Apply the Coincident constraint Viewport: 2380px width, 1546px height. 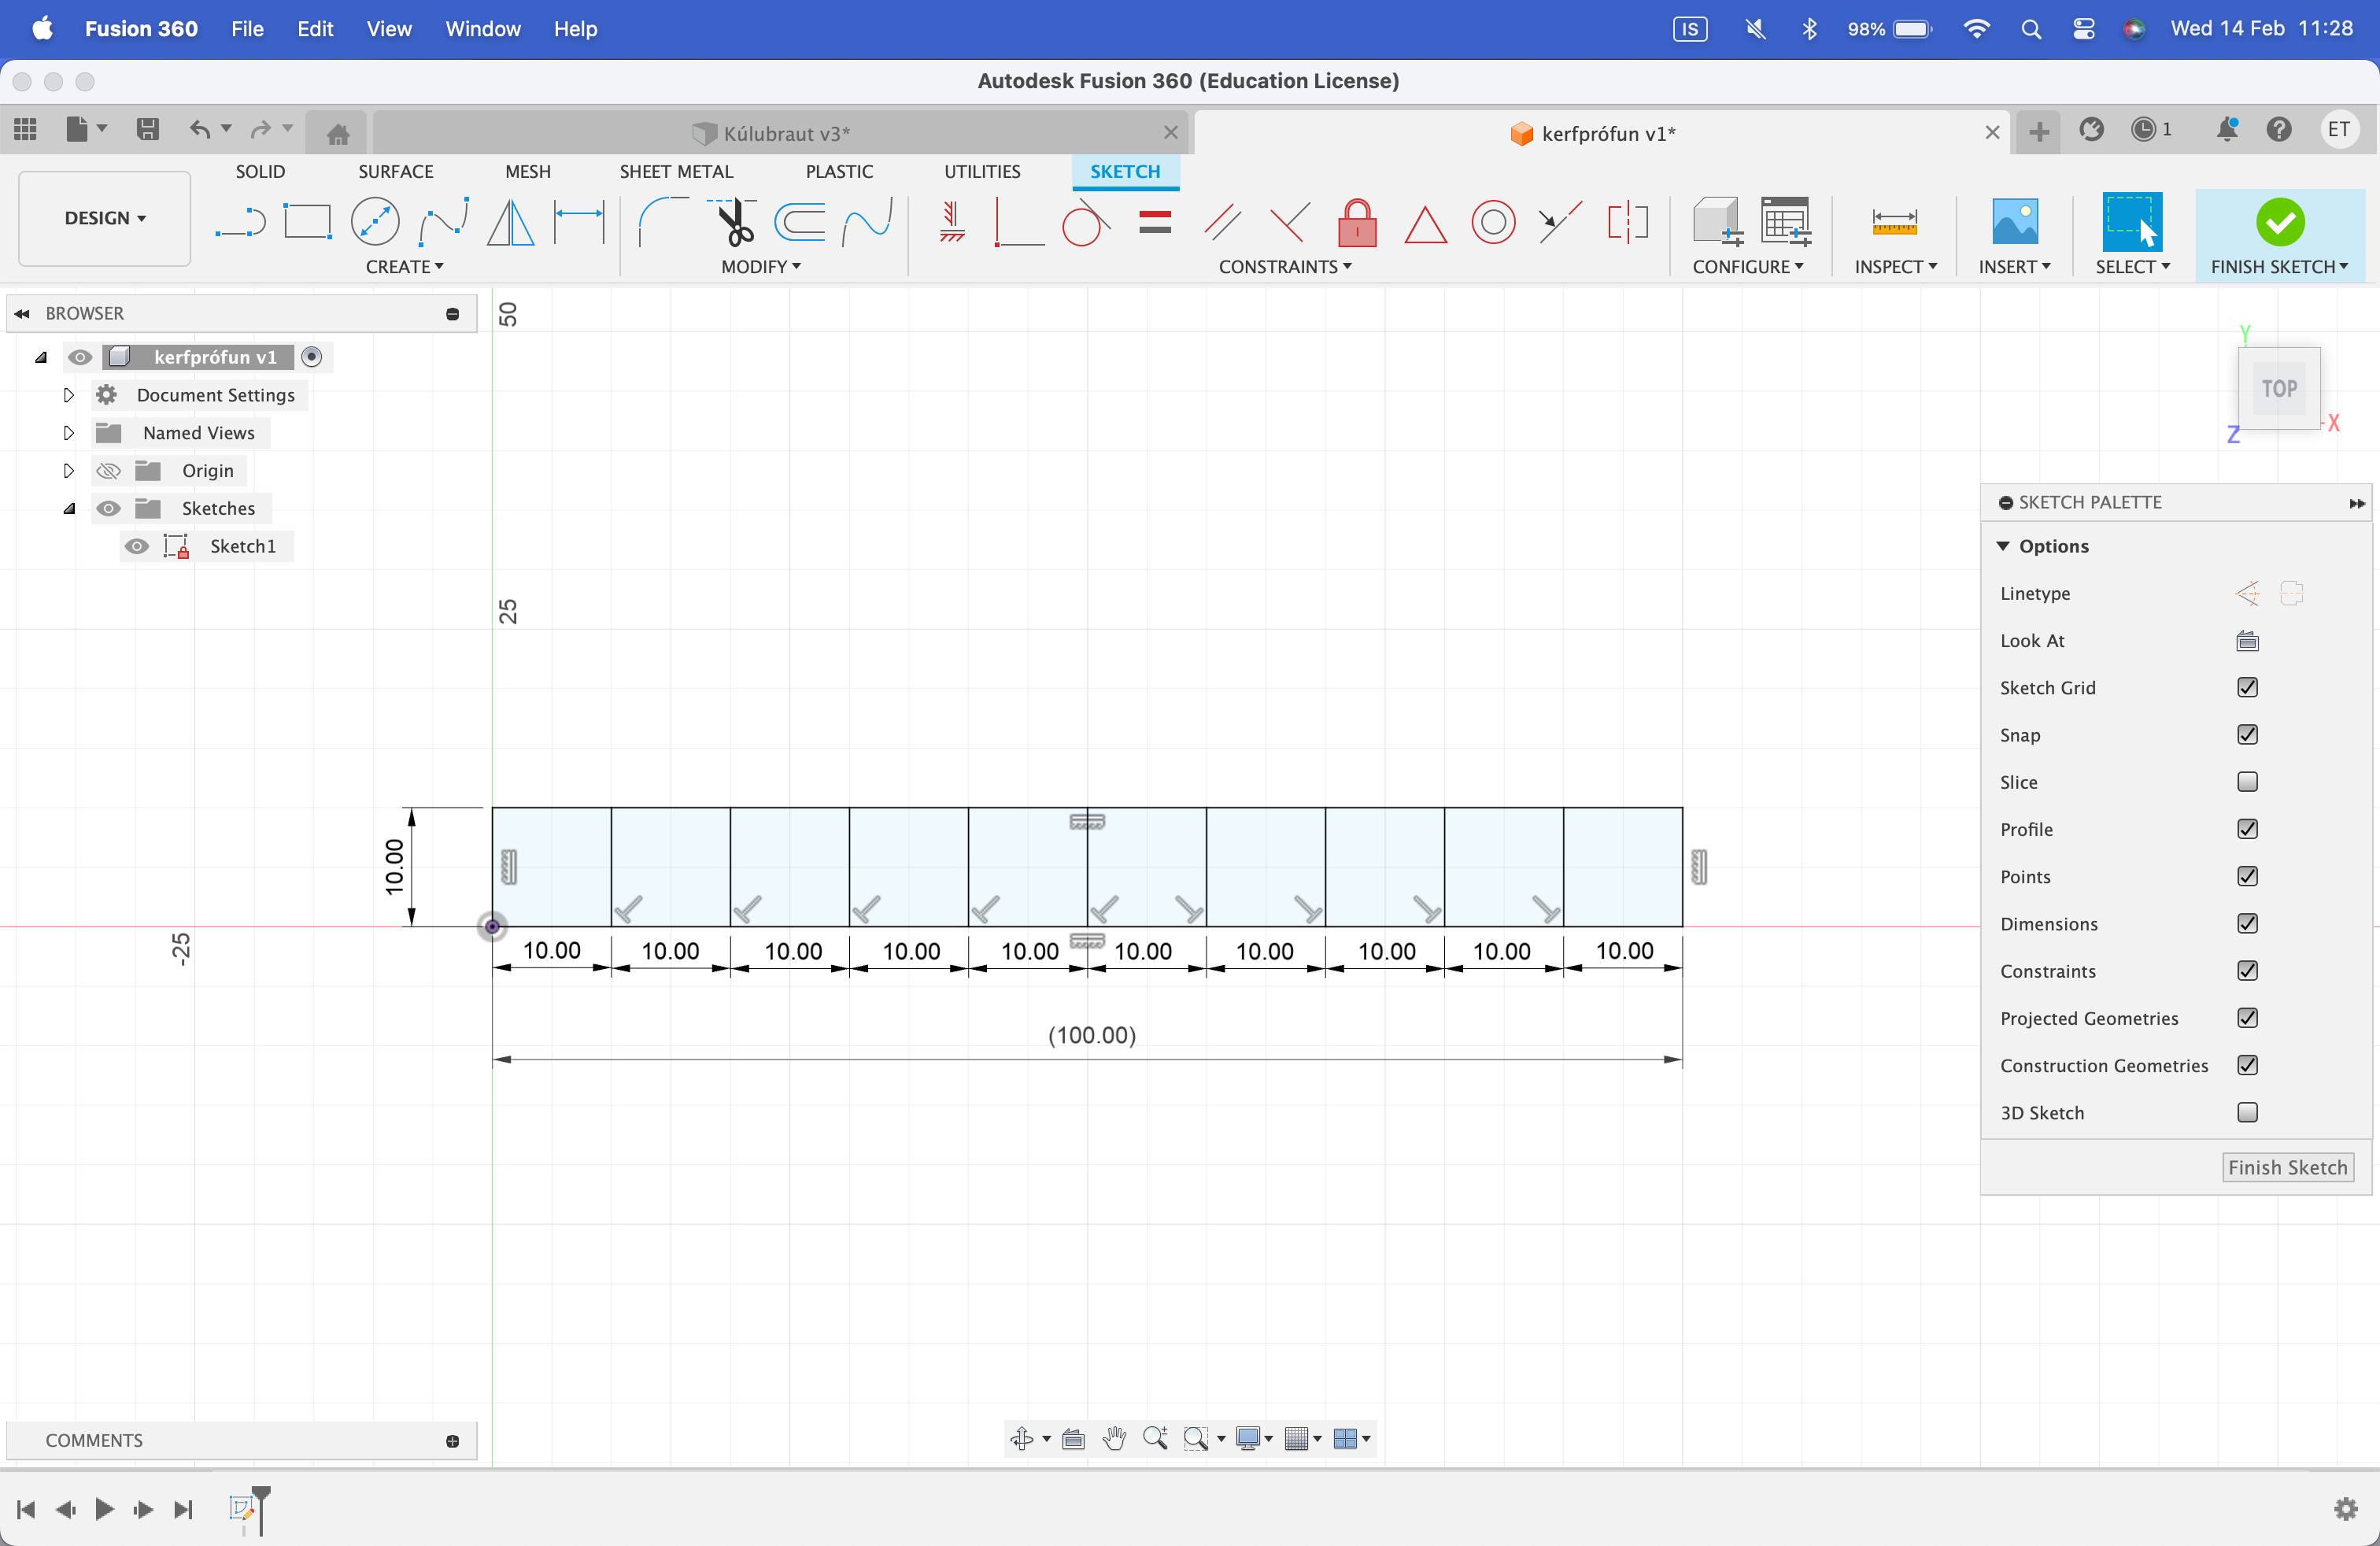1019,222
